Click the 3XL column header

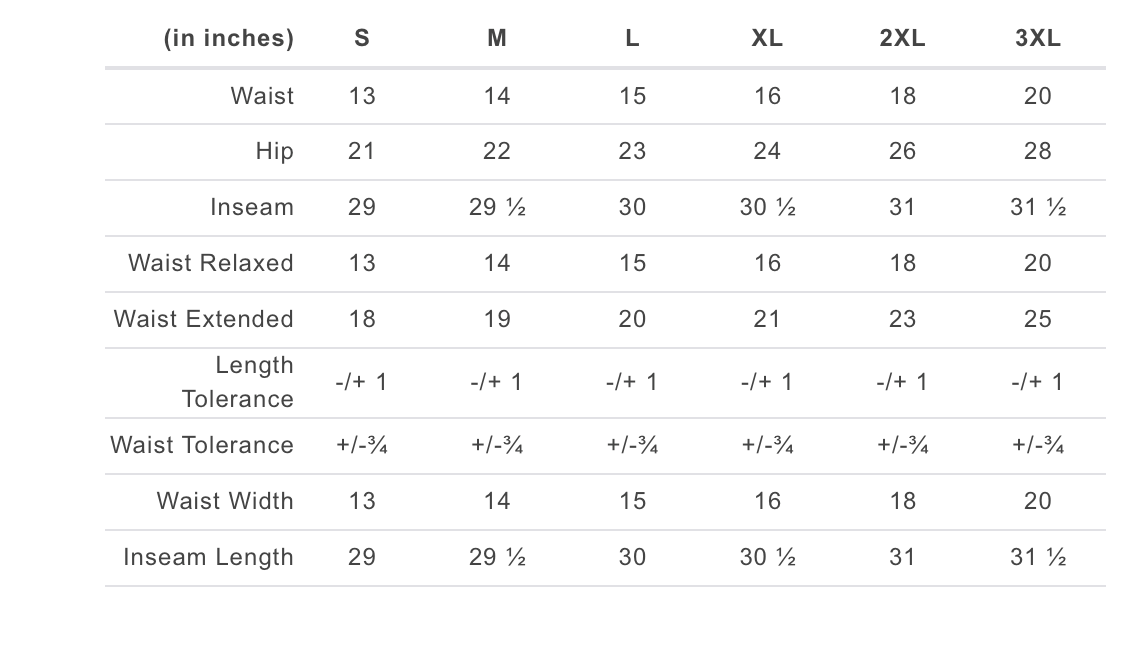coord(1038,38)
